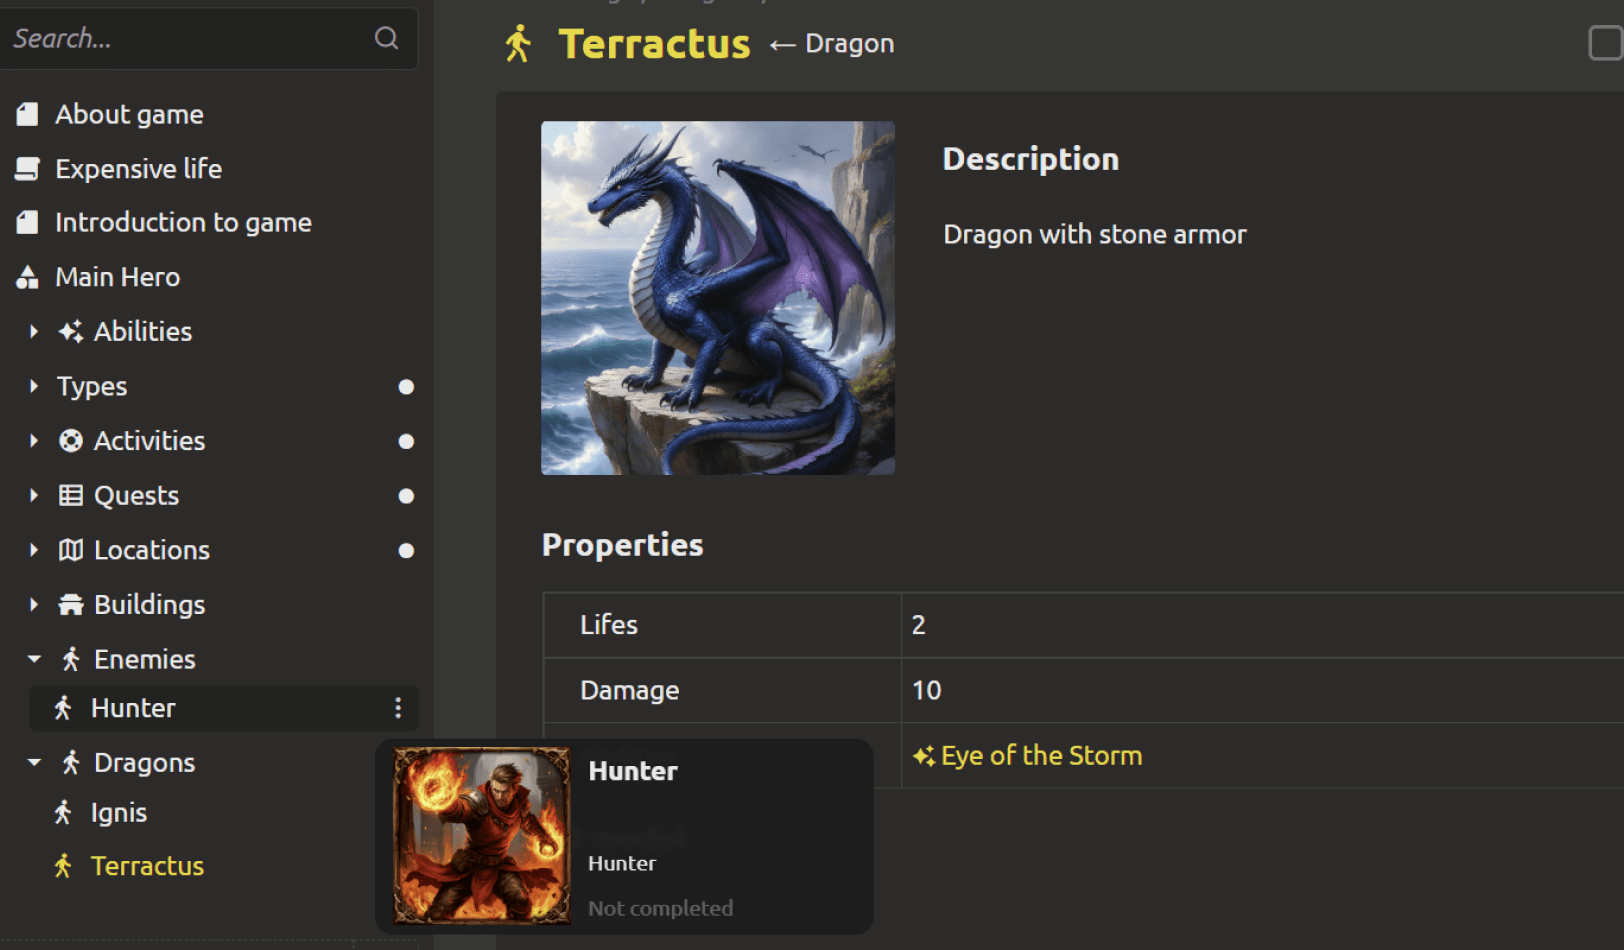
Task: Click the Buildings shop icon
Action: click(x=71, y=605)
